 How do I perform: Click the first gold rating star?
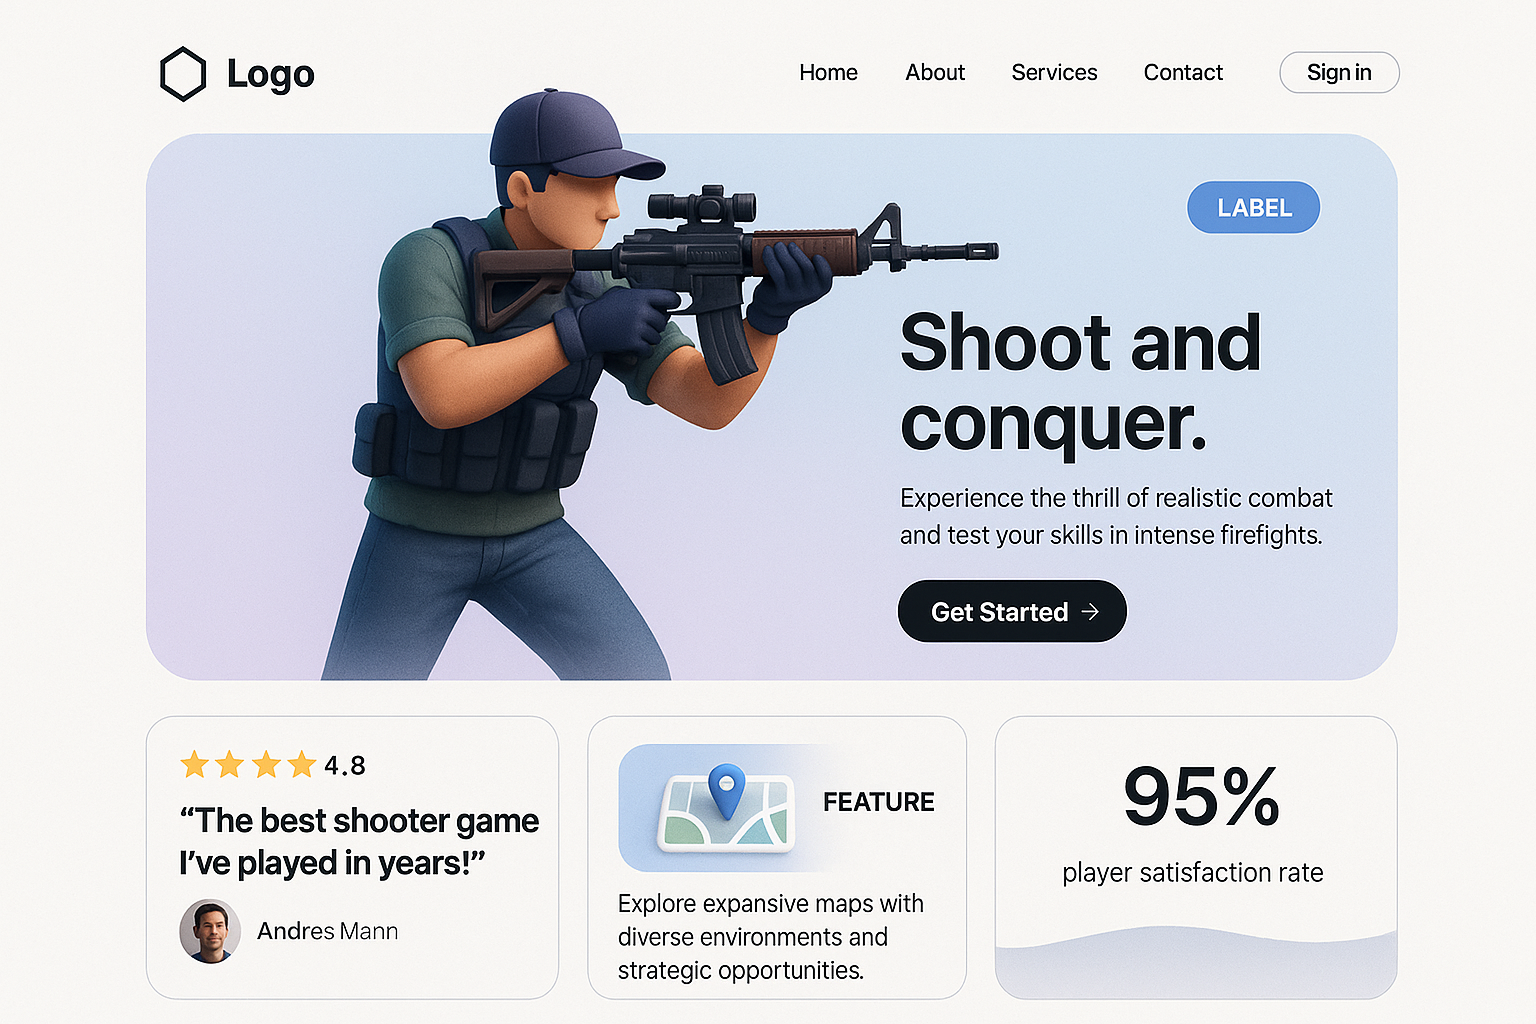pyautogui.click(x=194, y=765)
